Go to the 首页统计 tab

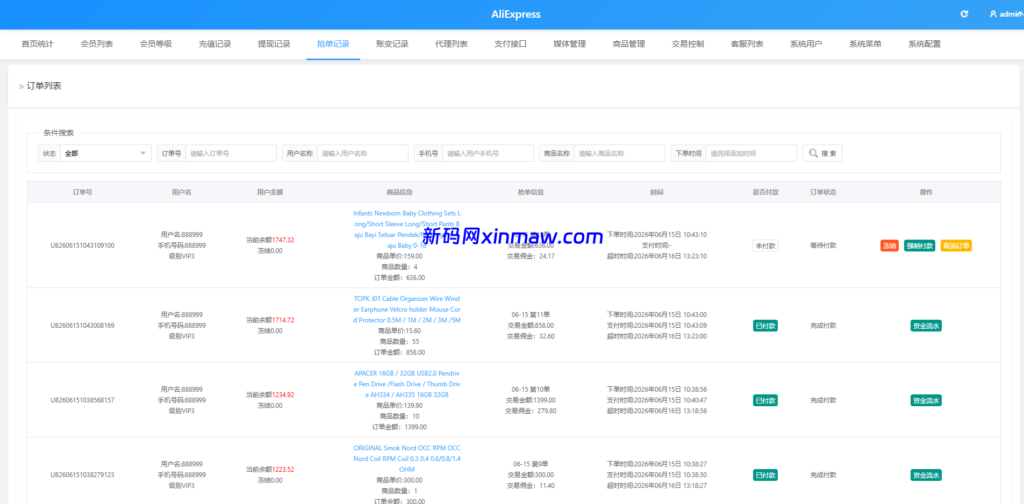coord(37,44)
